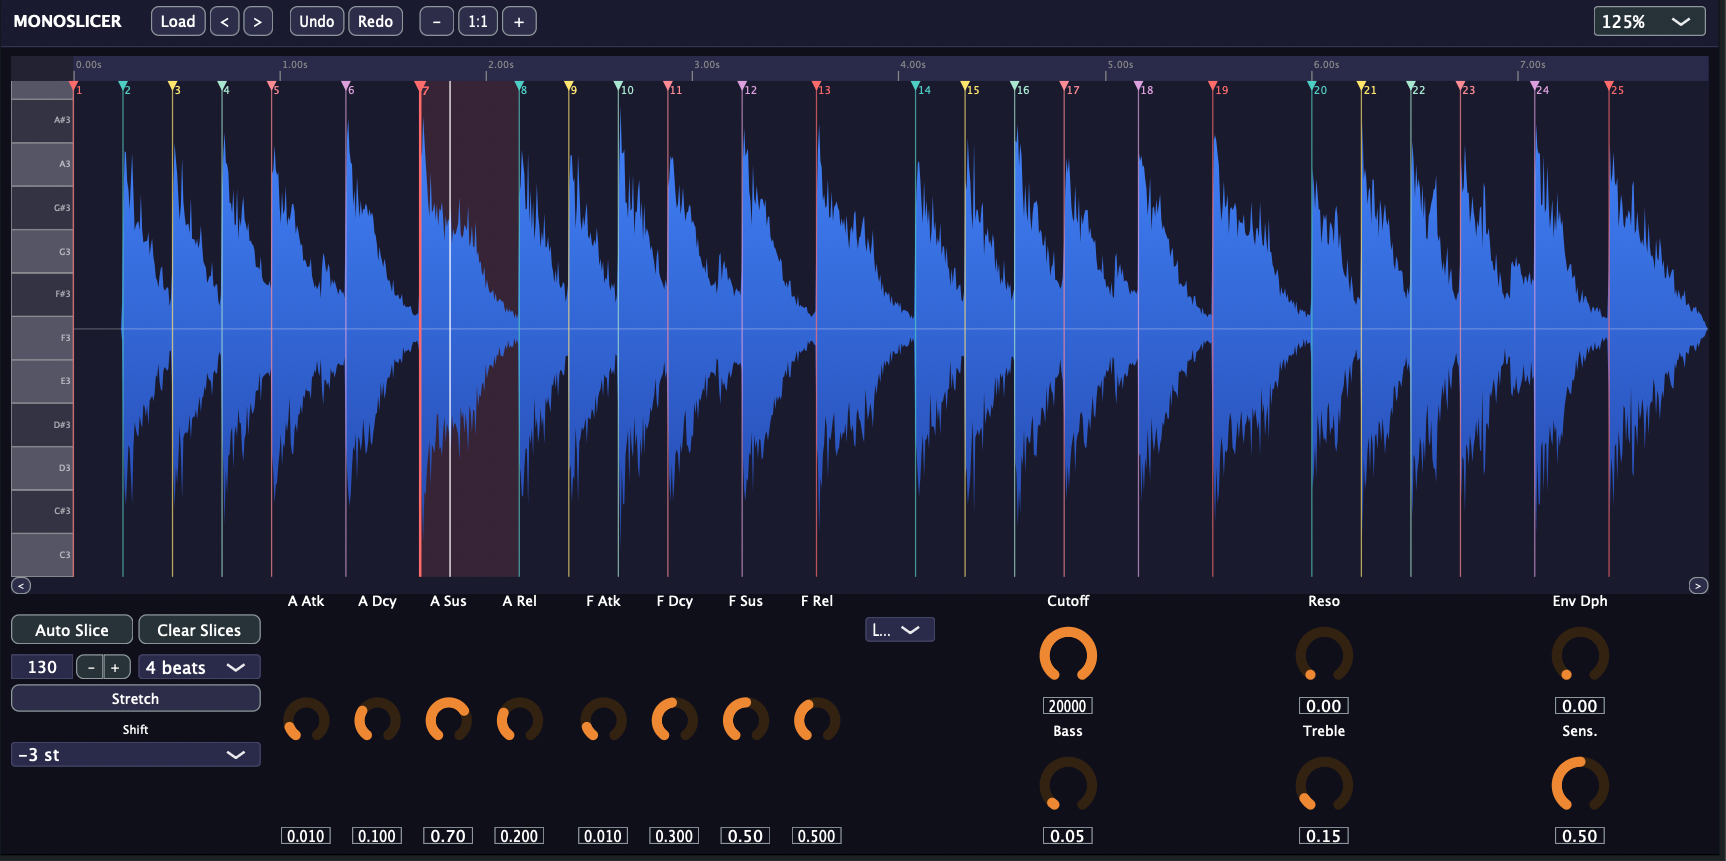This screenshot has height=861, width=1726.
Task: Increase tempo with the plus stepper
Action: tap(116, 667)
